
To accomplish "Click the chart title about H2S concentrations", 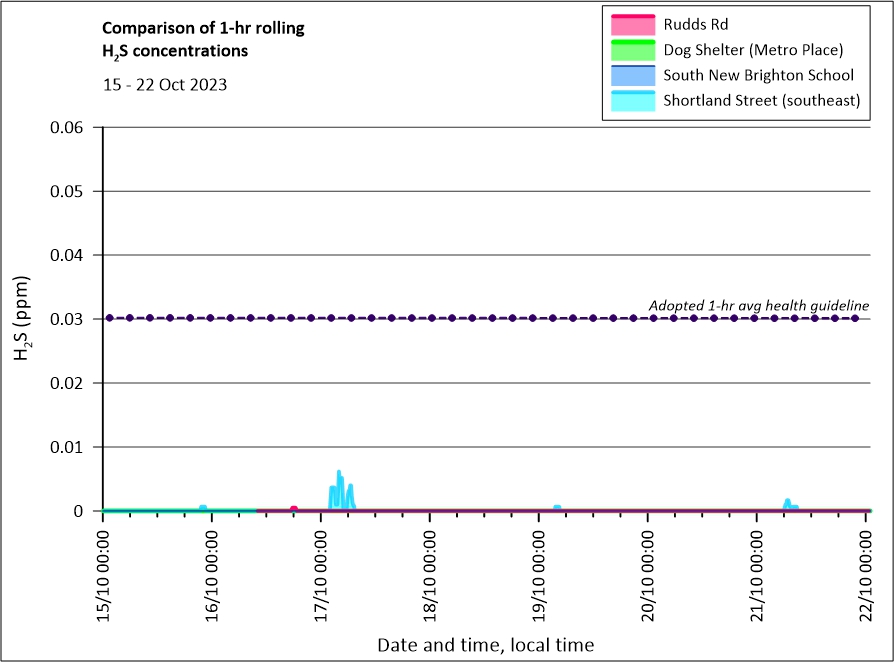I will coord(204,39).
